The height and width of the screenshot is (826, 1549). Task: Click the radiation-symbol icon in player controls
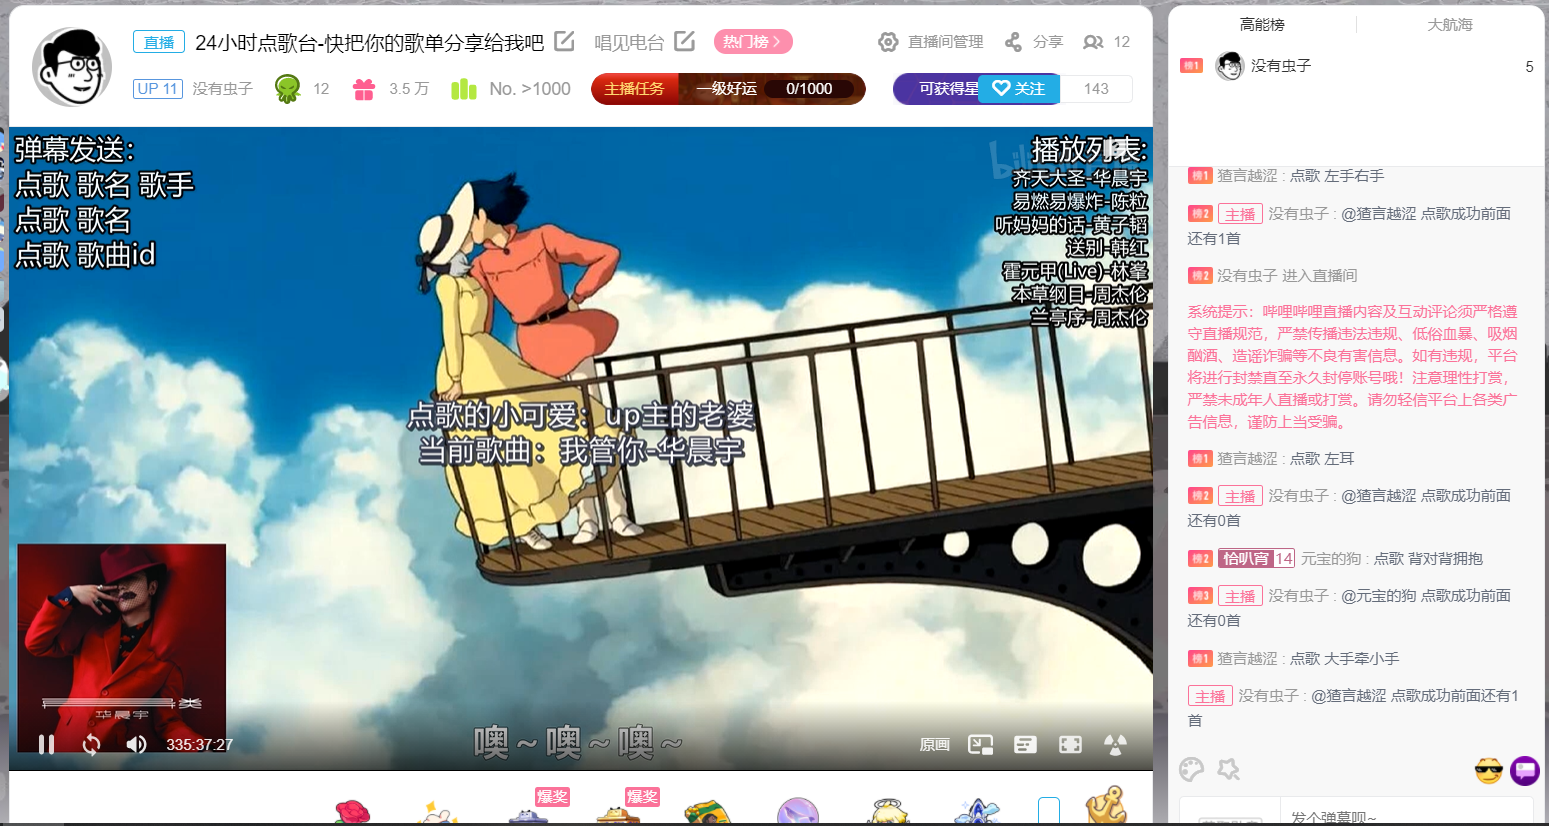point(1115,744)
